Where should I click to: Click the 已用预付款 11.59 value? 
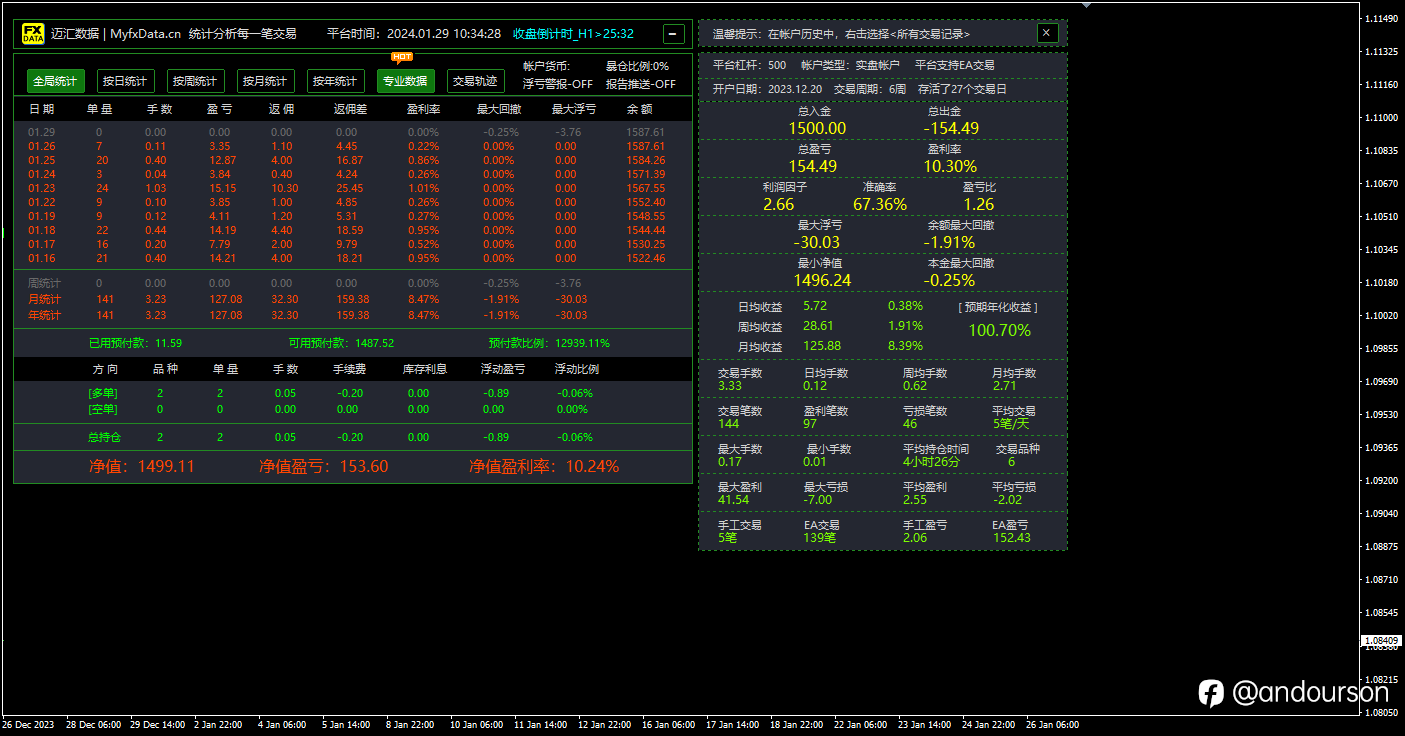[169, 343]
